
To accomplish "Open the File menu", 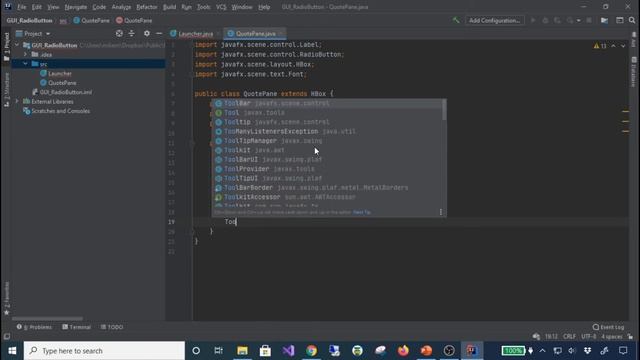I will tap(22, 7).
